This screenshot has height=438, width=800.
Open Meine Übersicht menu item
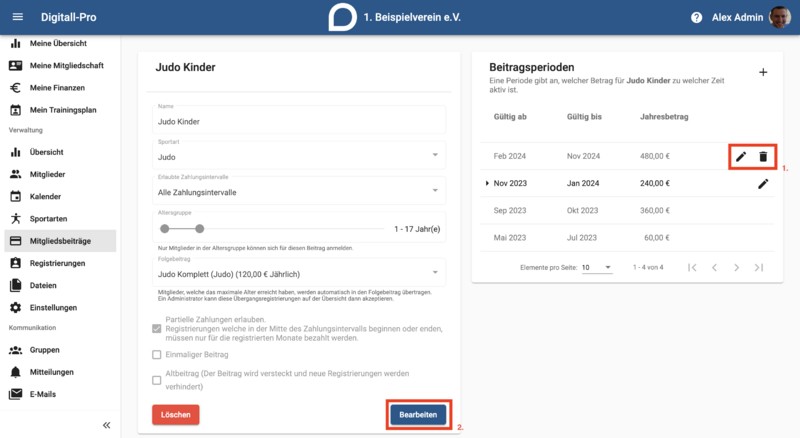coord(60,43)
